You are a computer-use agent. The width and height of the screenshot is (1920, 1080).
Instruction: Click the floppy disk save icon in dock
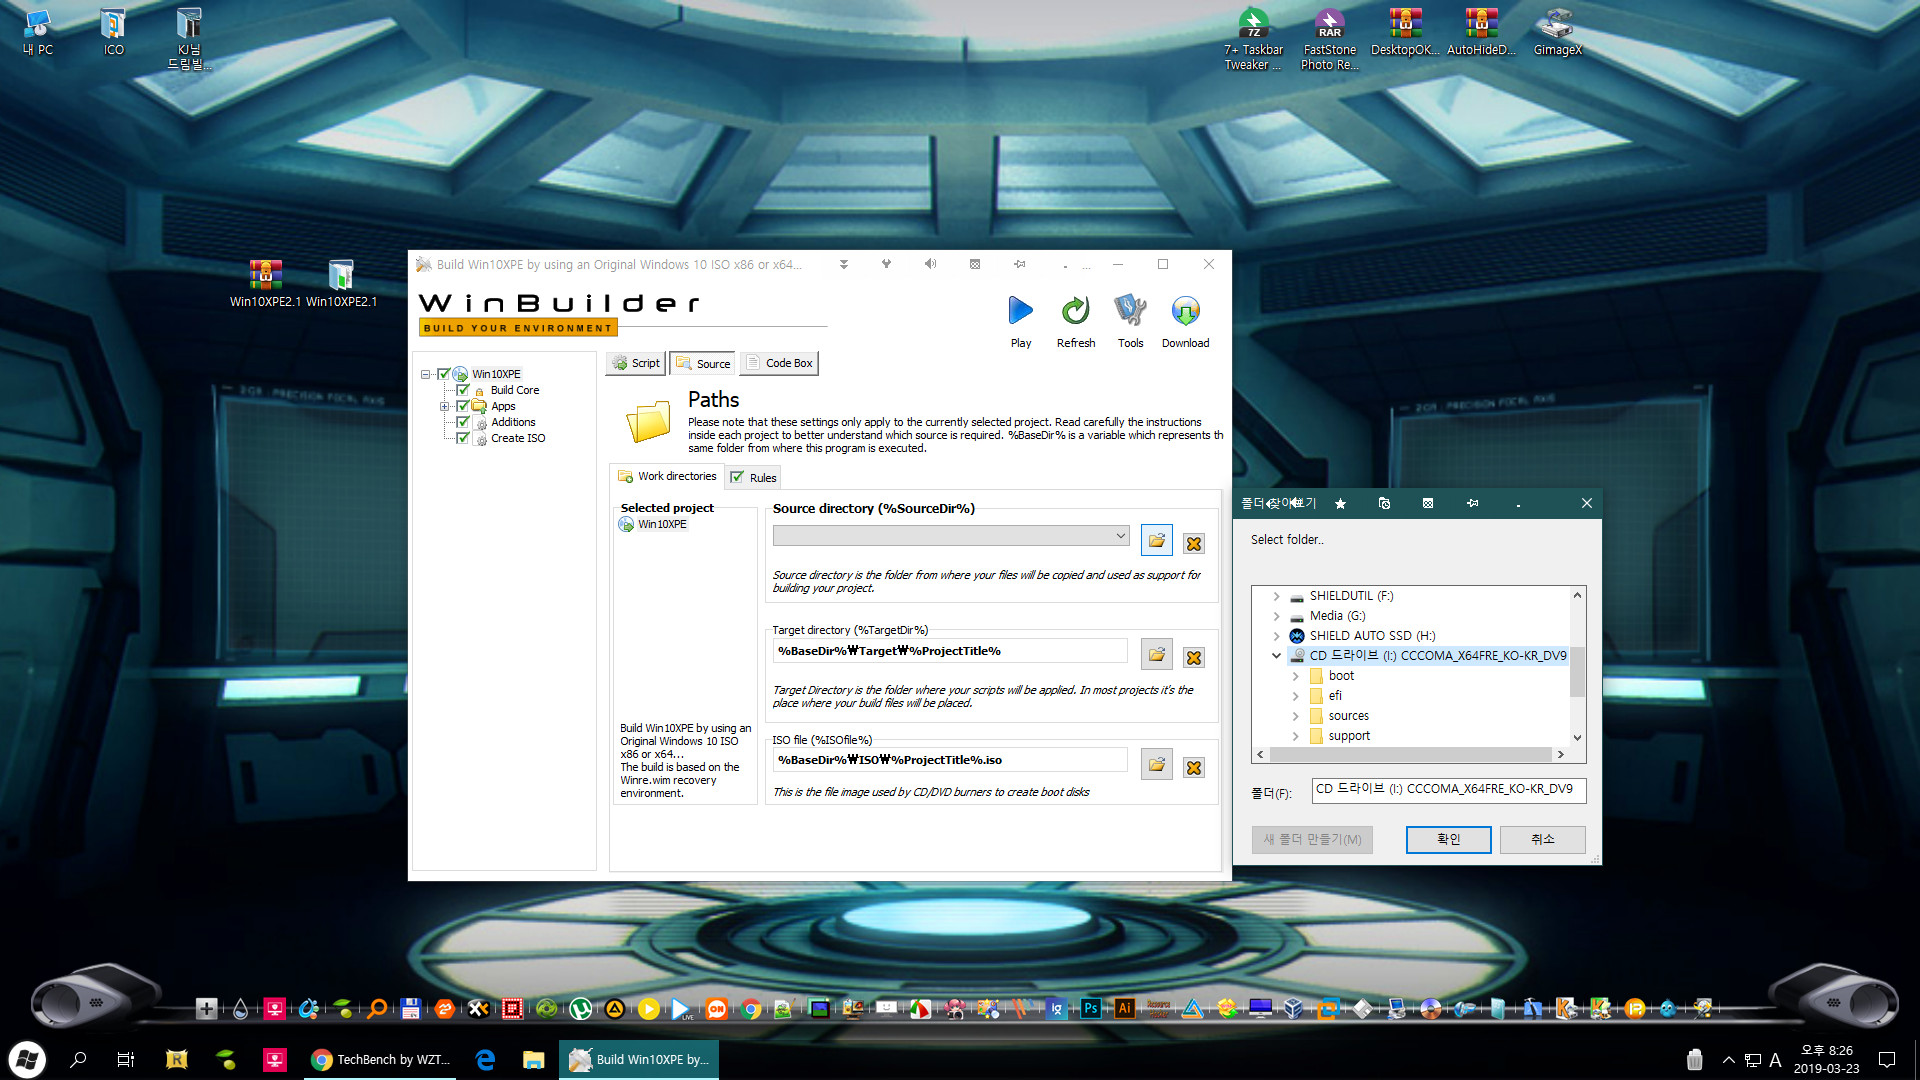410,1008
